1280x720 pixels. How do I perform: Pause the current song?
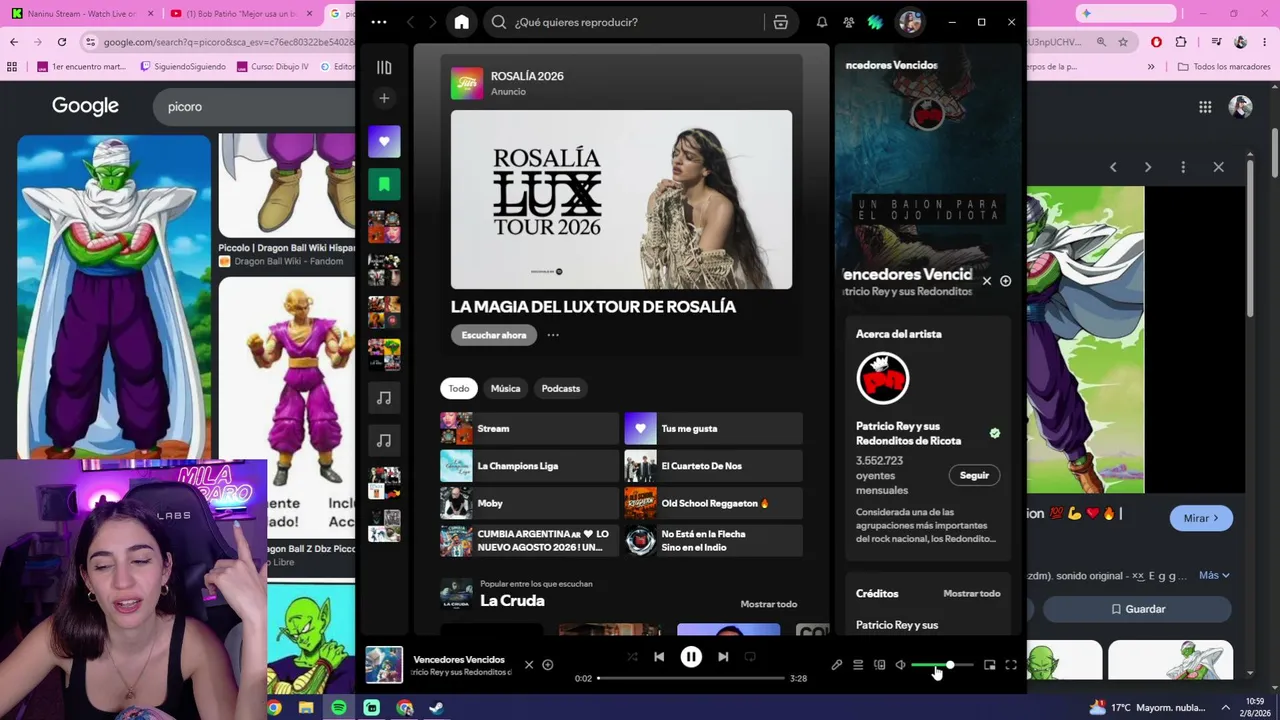point(691,657)
